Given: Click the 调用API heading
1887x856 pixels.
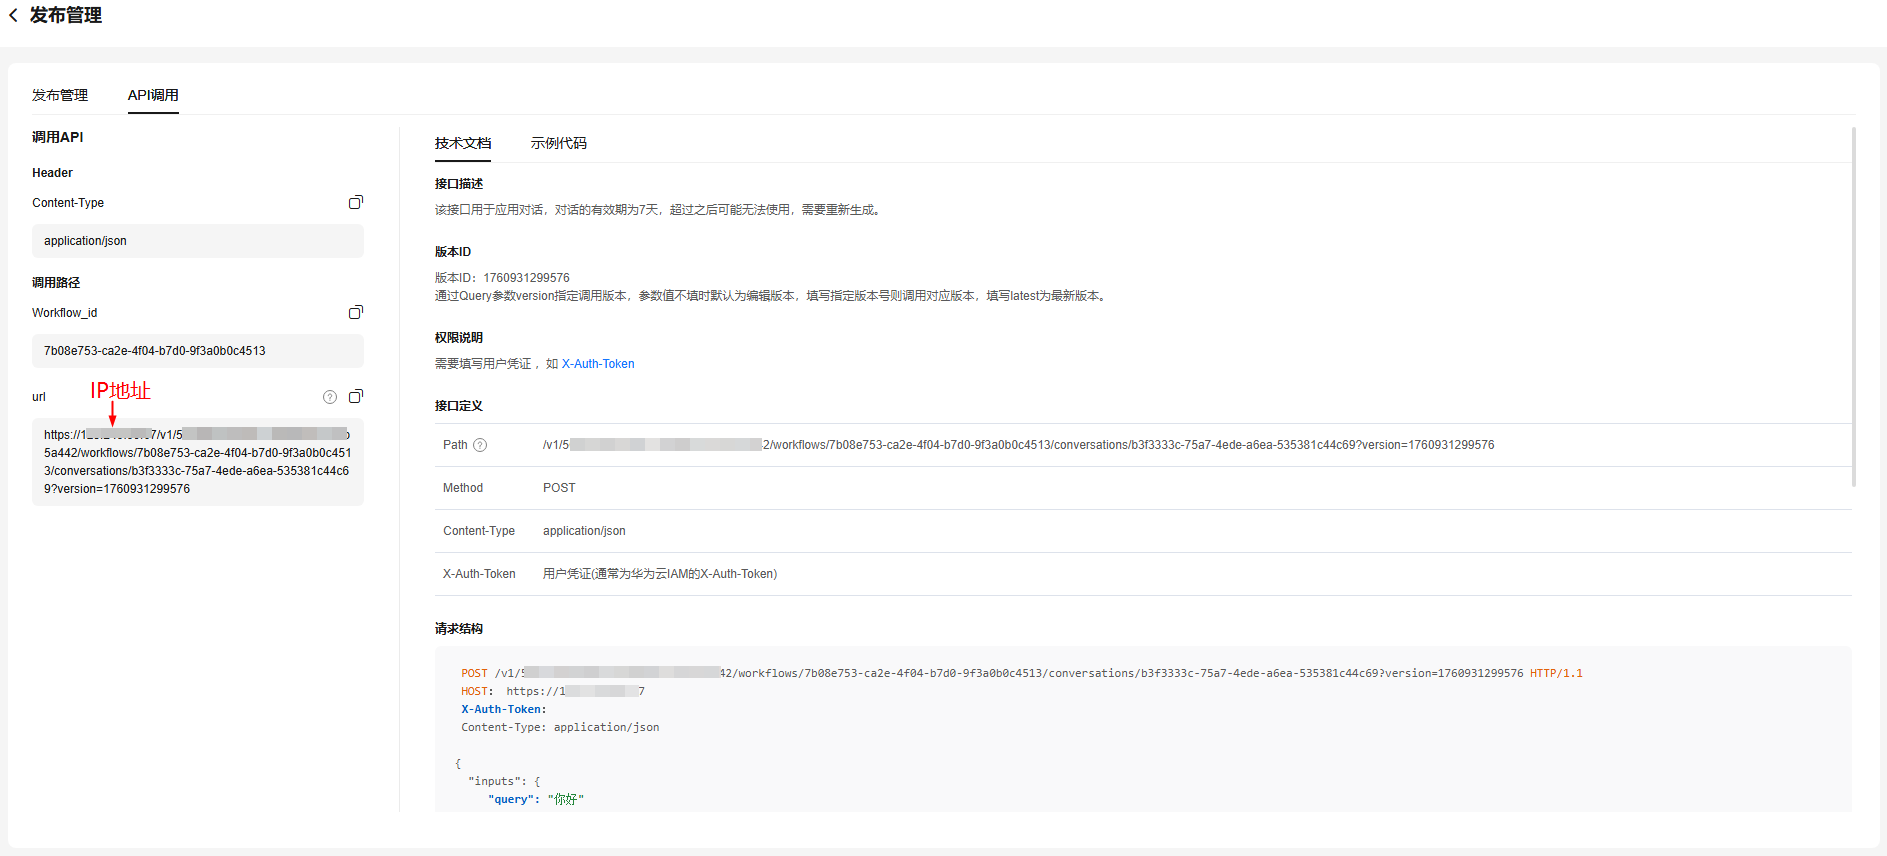Looking at the screenshot, I should coord(58,137).
